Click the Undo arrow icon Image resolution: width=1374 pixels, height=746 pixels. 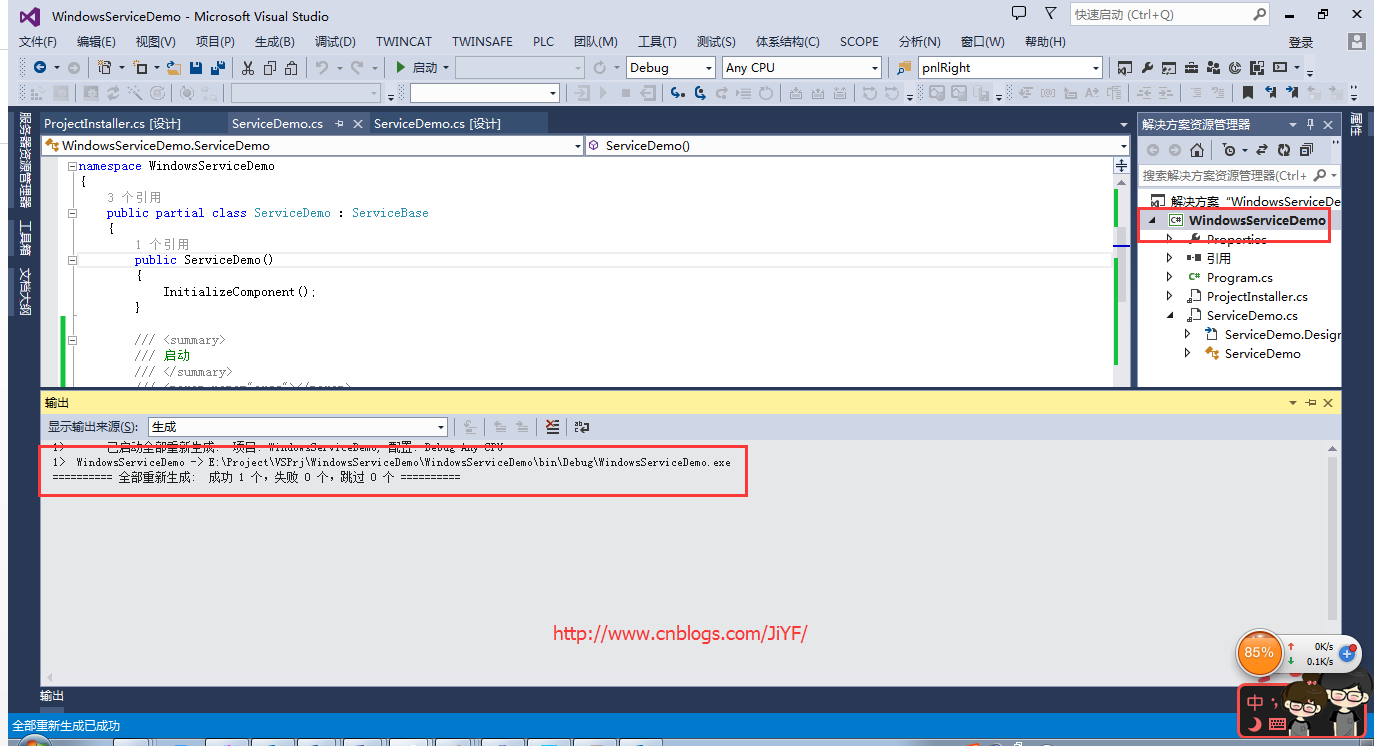click(x=322, y=68)
